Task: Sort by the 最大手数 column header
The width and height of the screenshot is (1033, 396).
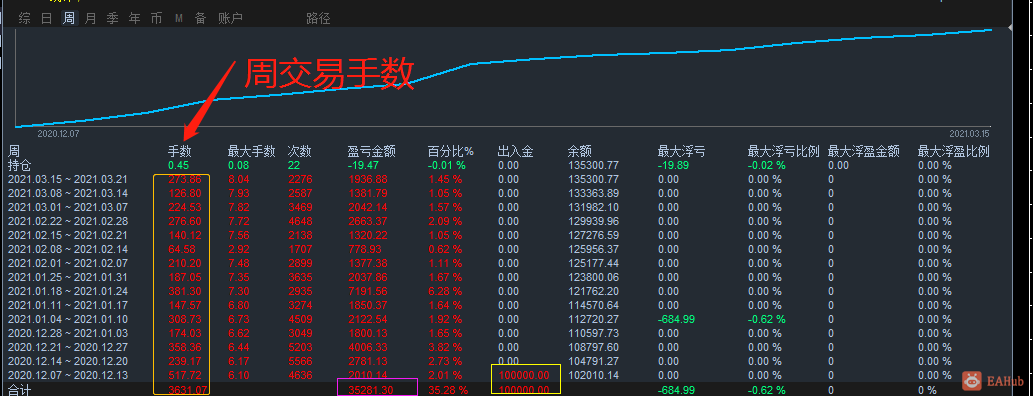Action: tap(251, 152)
